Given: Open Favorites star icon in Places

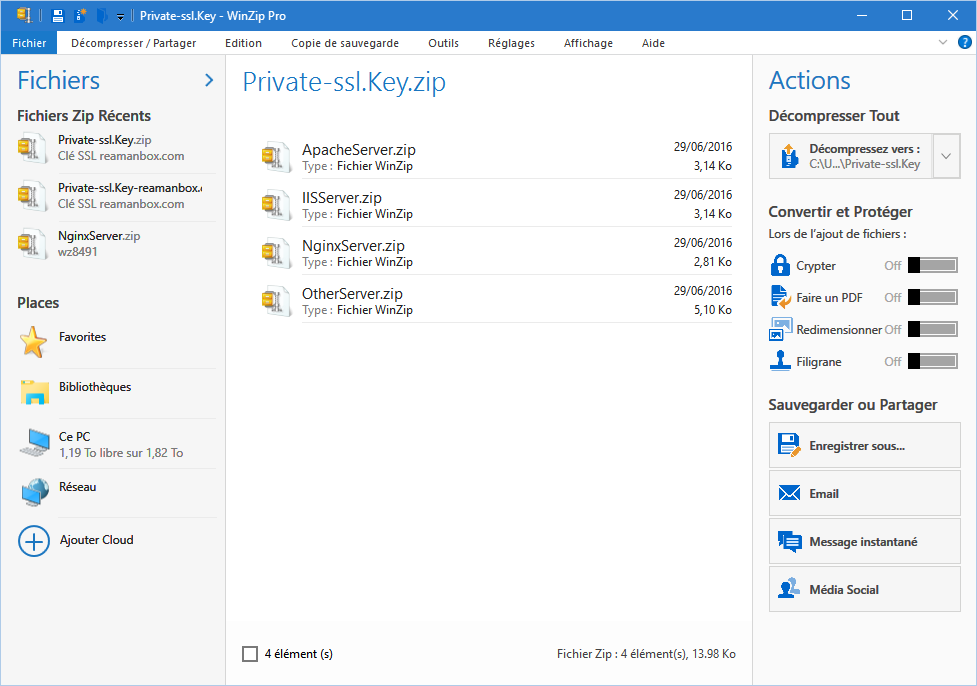Looking at the screenshot, I should (34, 342).
